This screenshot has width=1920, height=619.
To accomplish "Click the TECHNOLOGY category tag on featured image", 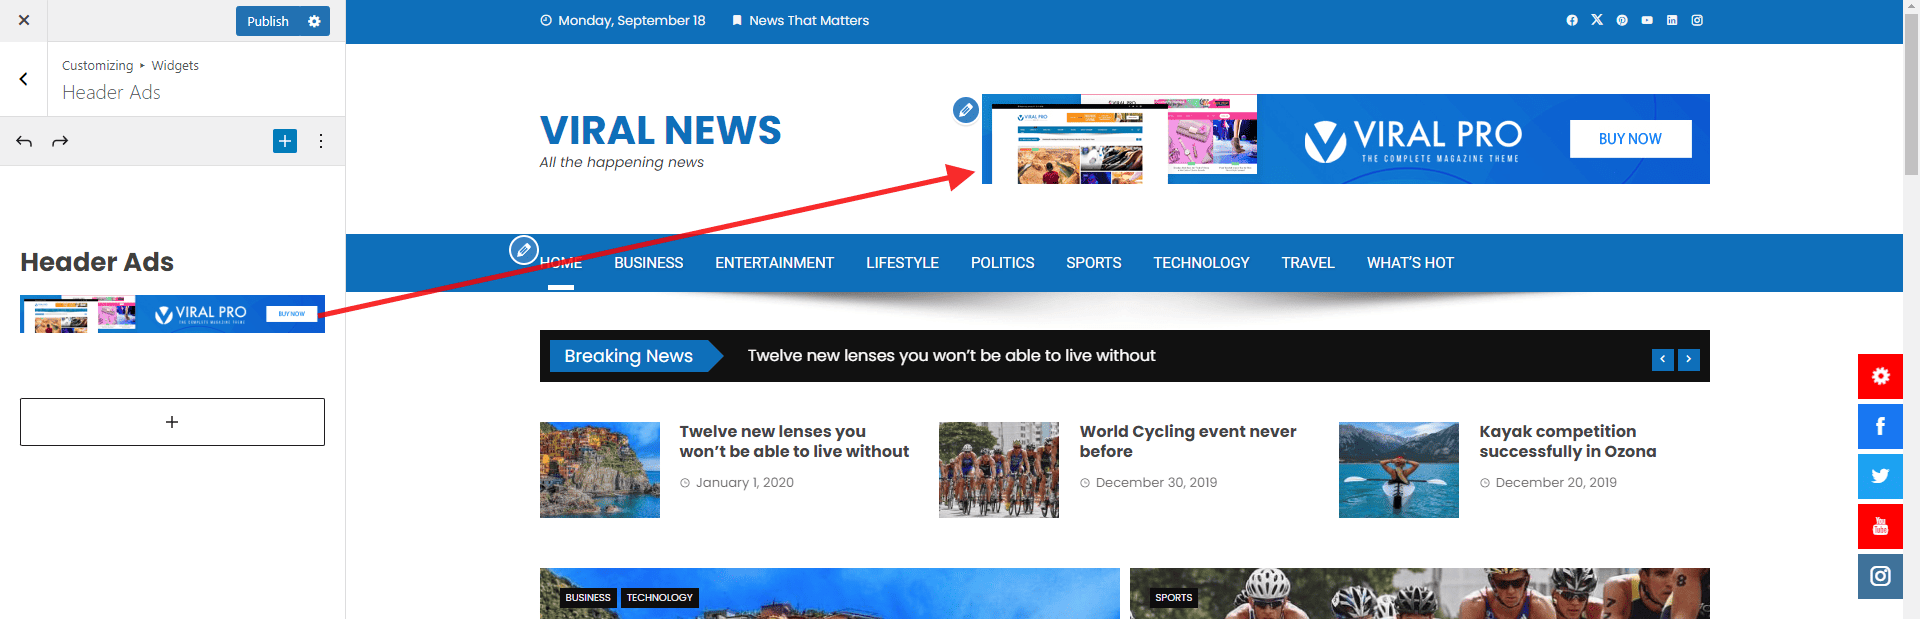I will pos(660,598).
